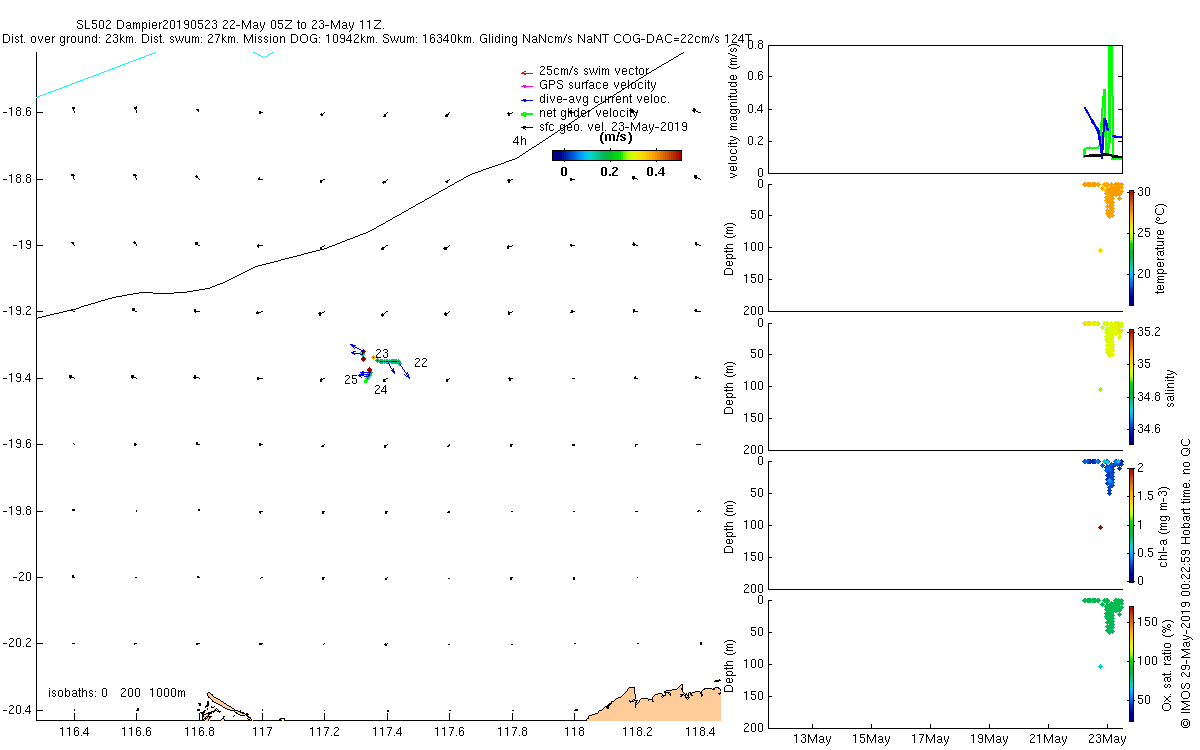Click the chl-a color bar

1130,524
